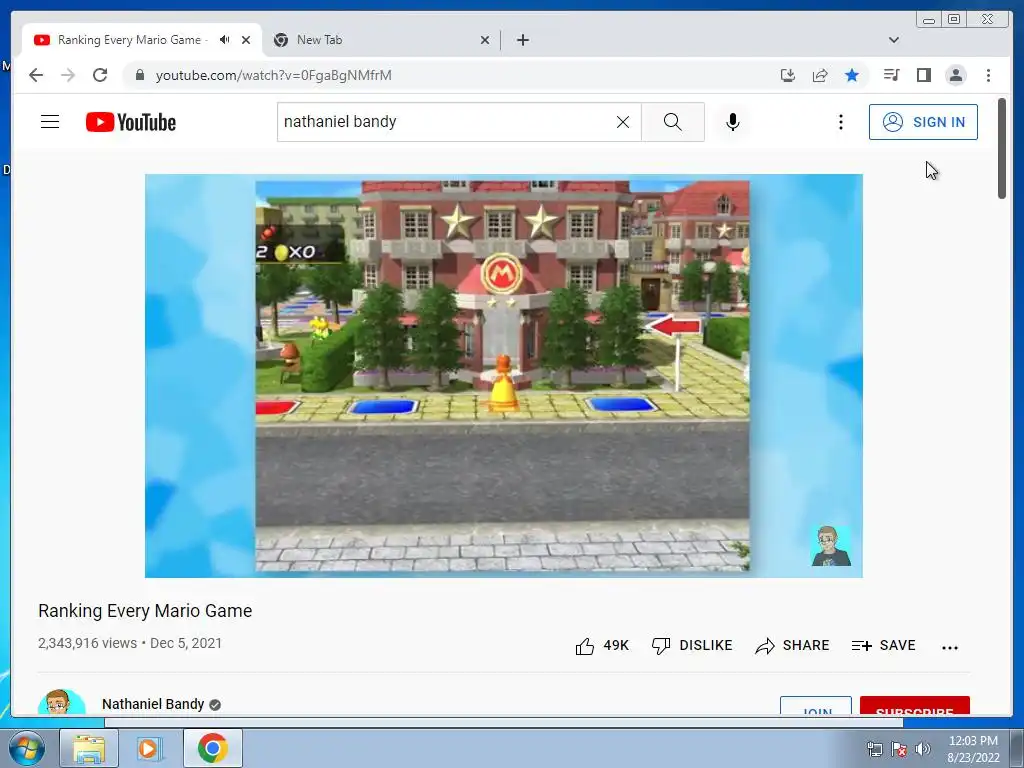
Task: Close the Ranking Every Mario Game tab
Action: click(246, 40)
